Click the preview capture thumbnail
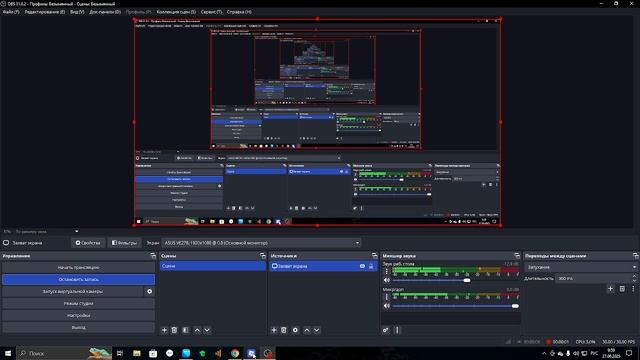The image size is (640, 360). 318,122
